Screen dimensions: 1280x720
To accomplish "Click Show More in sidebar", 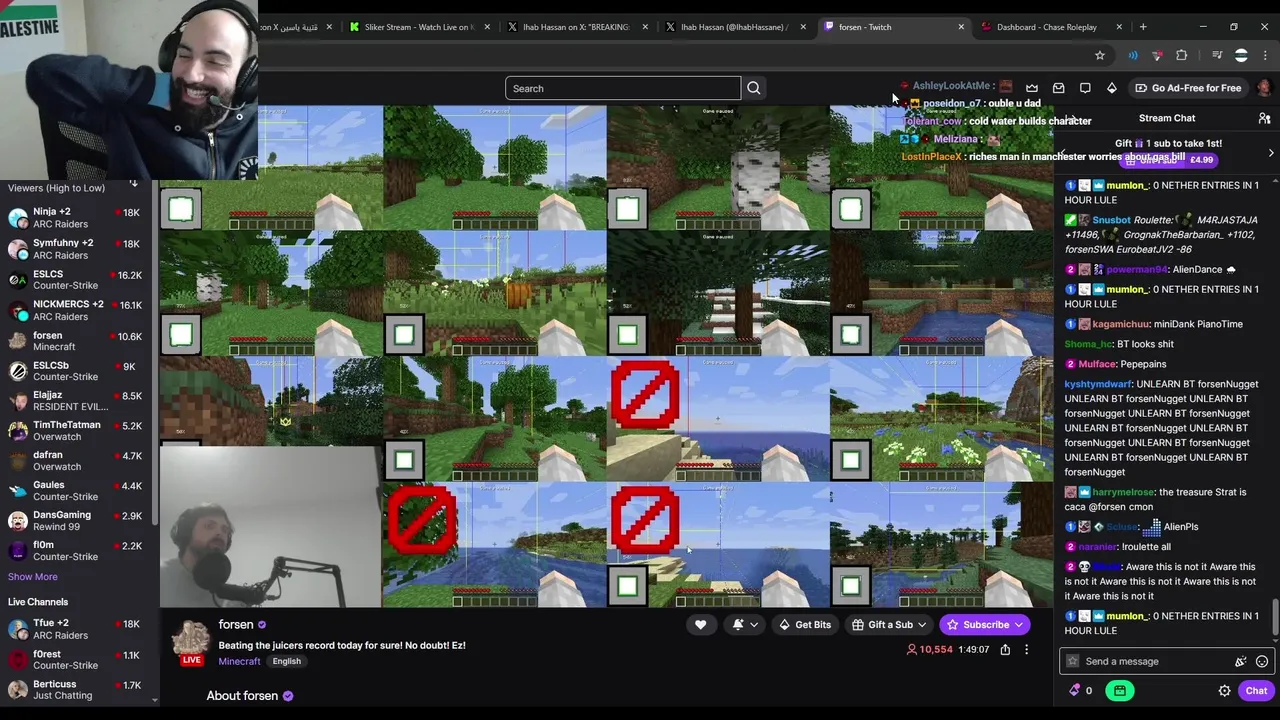I will click(33, 577).
